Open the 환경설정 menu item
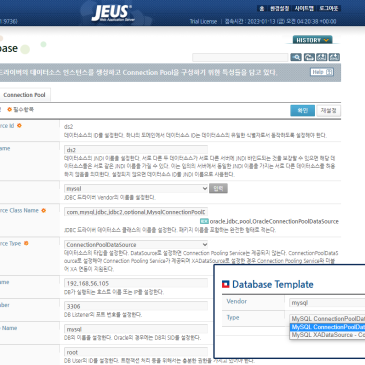Image resolution: width=365 pixels, height=365 pixels. [x=279, y=9]
